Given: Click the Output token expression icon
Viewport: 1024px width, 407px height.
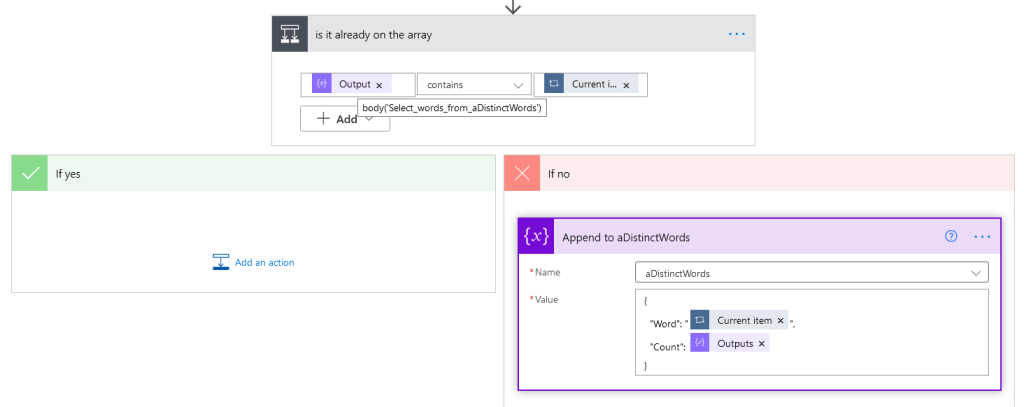Looking at the screenshot, I should pyautogui.click(x=322, y=85).
